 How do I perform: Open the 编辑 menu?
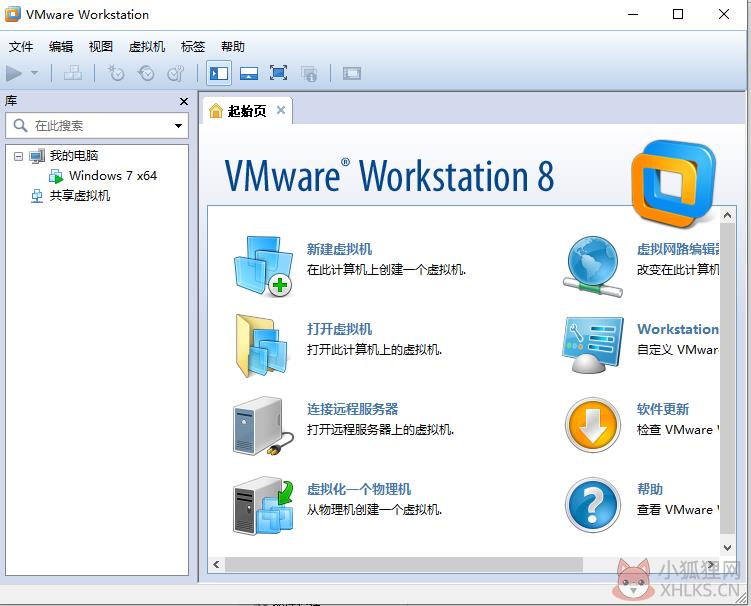tap(61, 46)
